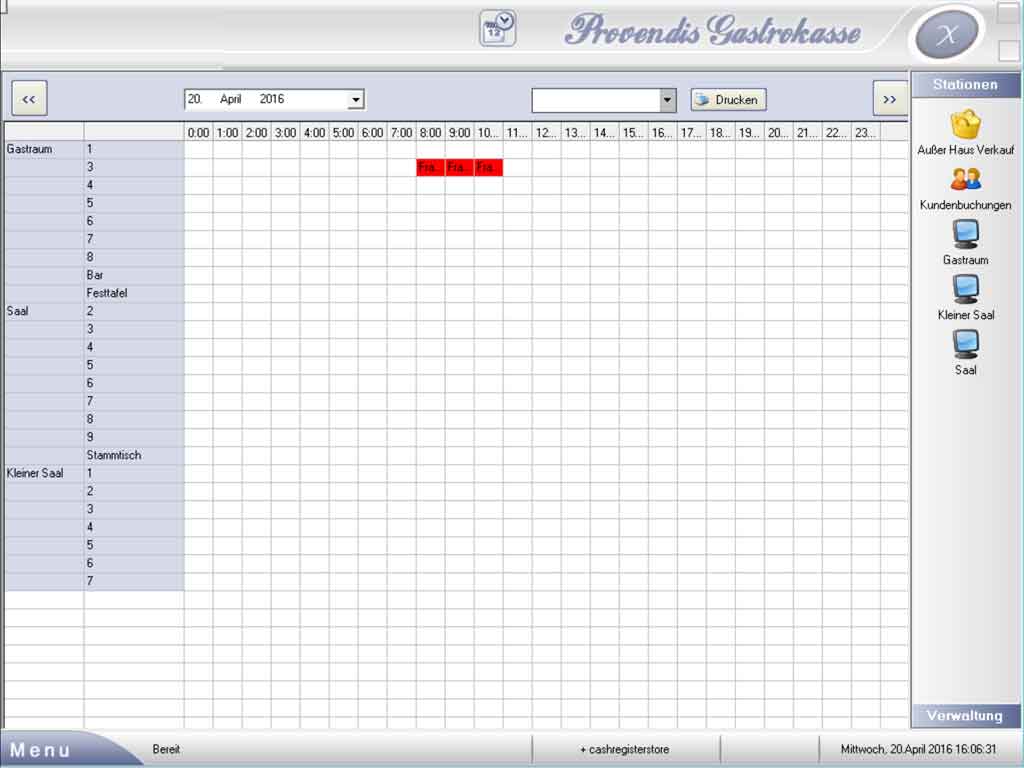Image resolution: width=1024 pixels, height=768 pixels.
Task: Open Außer Haus Verkauf basket icon
Action: [x=965, y=124]
